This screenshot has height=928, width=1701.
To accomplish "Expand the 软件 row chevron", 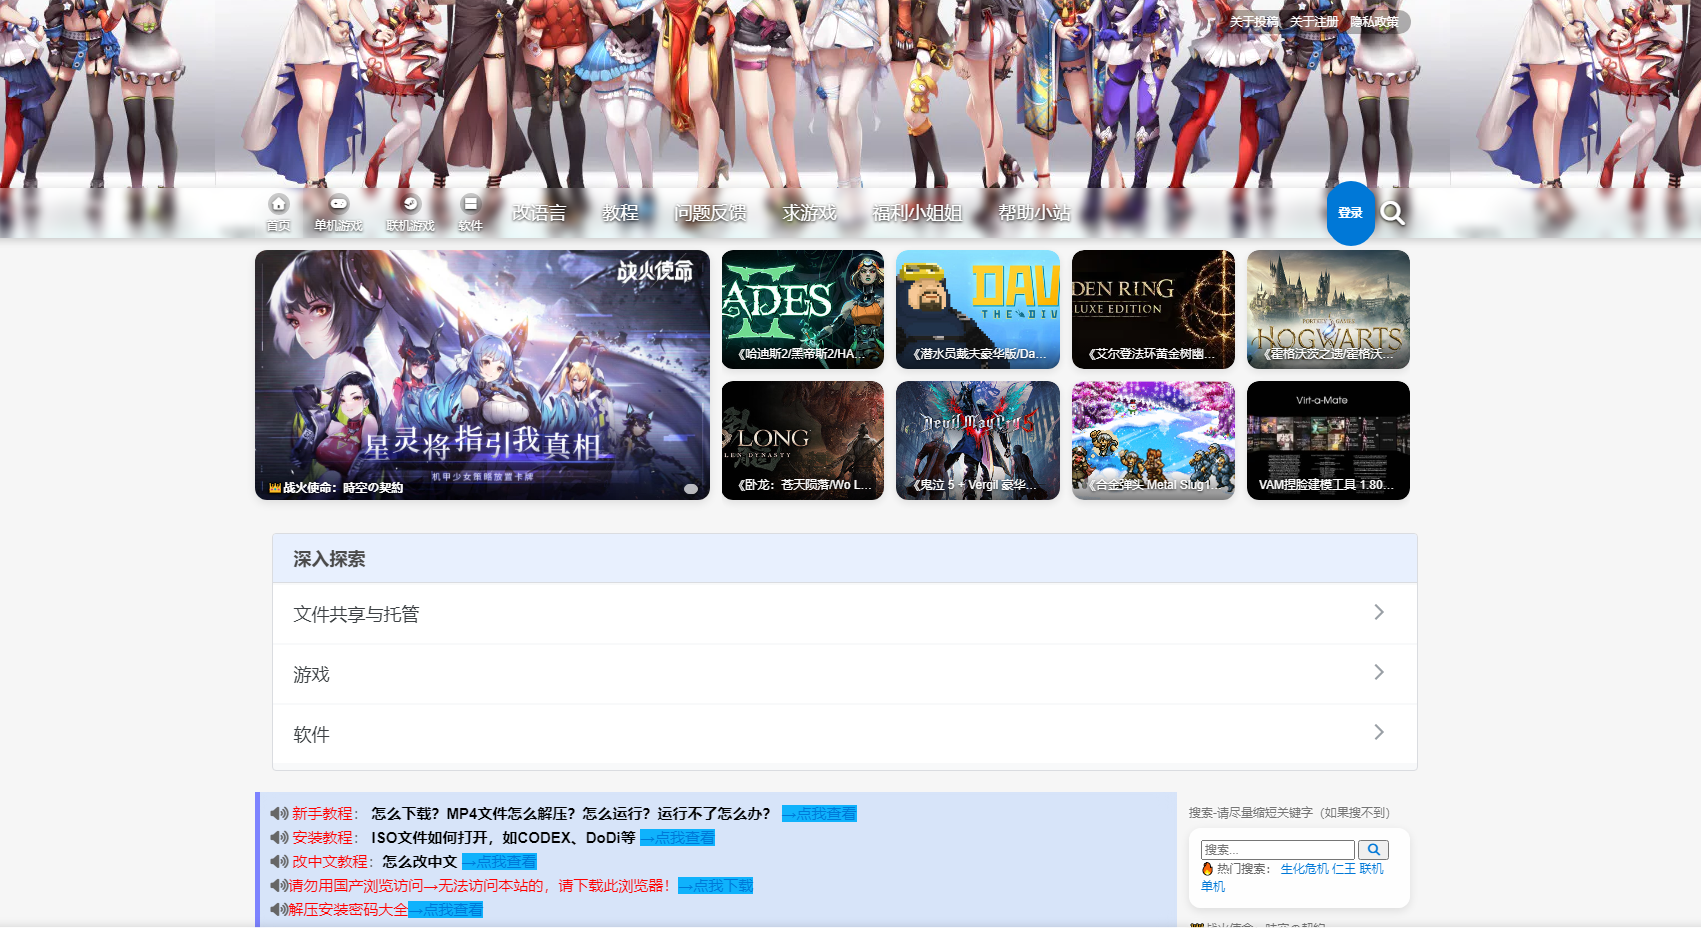I will pyautogui.click(x=1379, y=732).
